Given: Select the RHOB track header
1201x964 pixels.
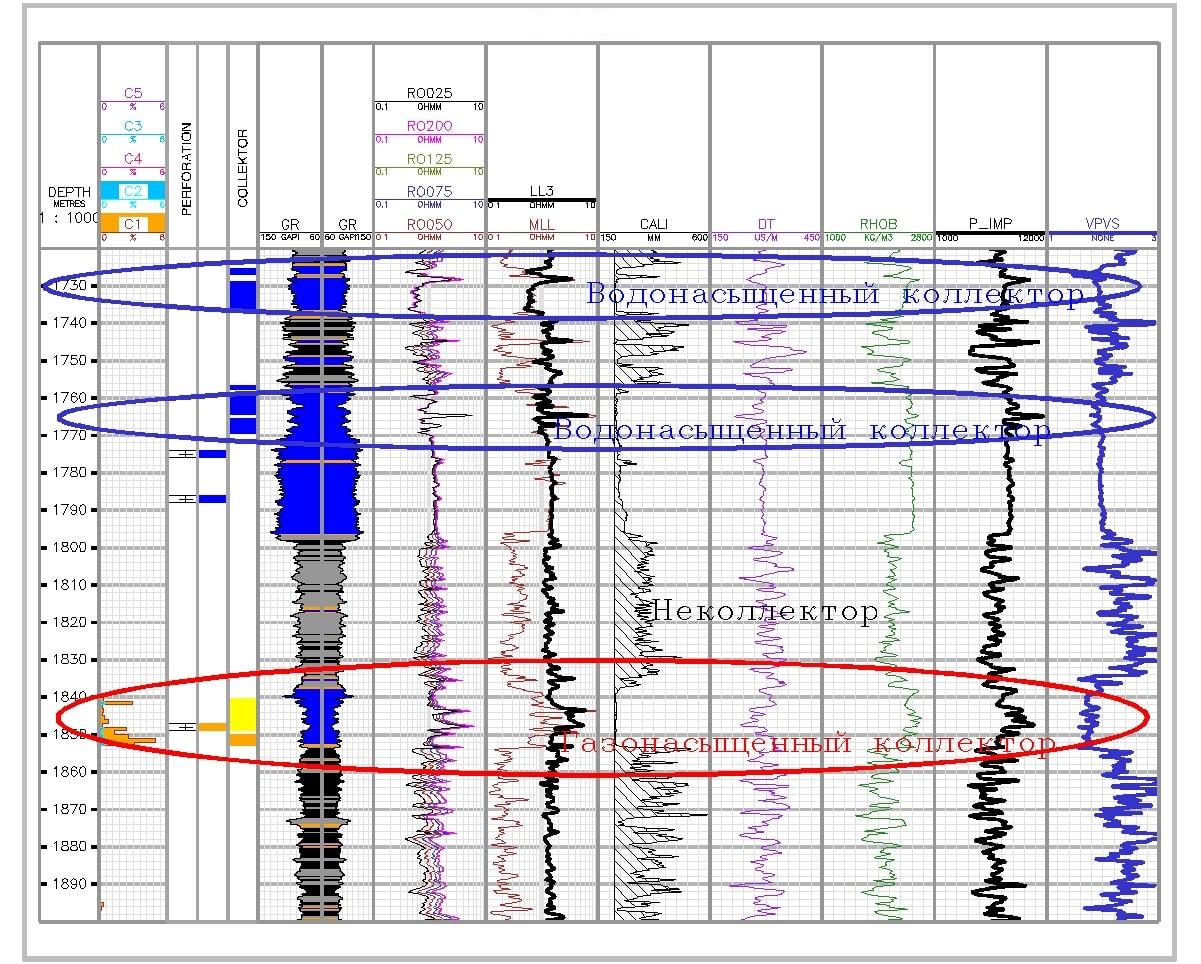Looking at the screenshot, I should (x=878, y=225).
